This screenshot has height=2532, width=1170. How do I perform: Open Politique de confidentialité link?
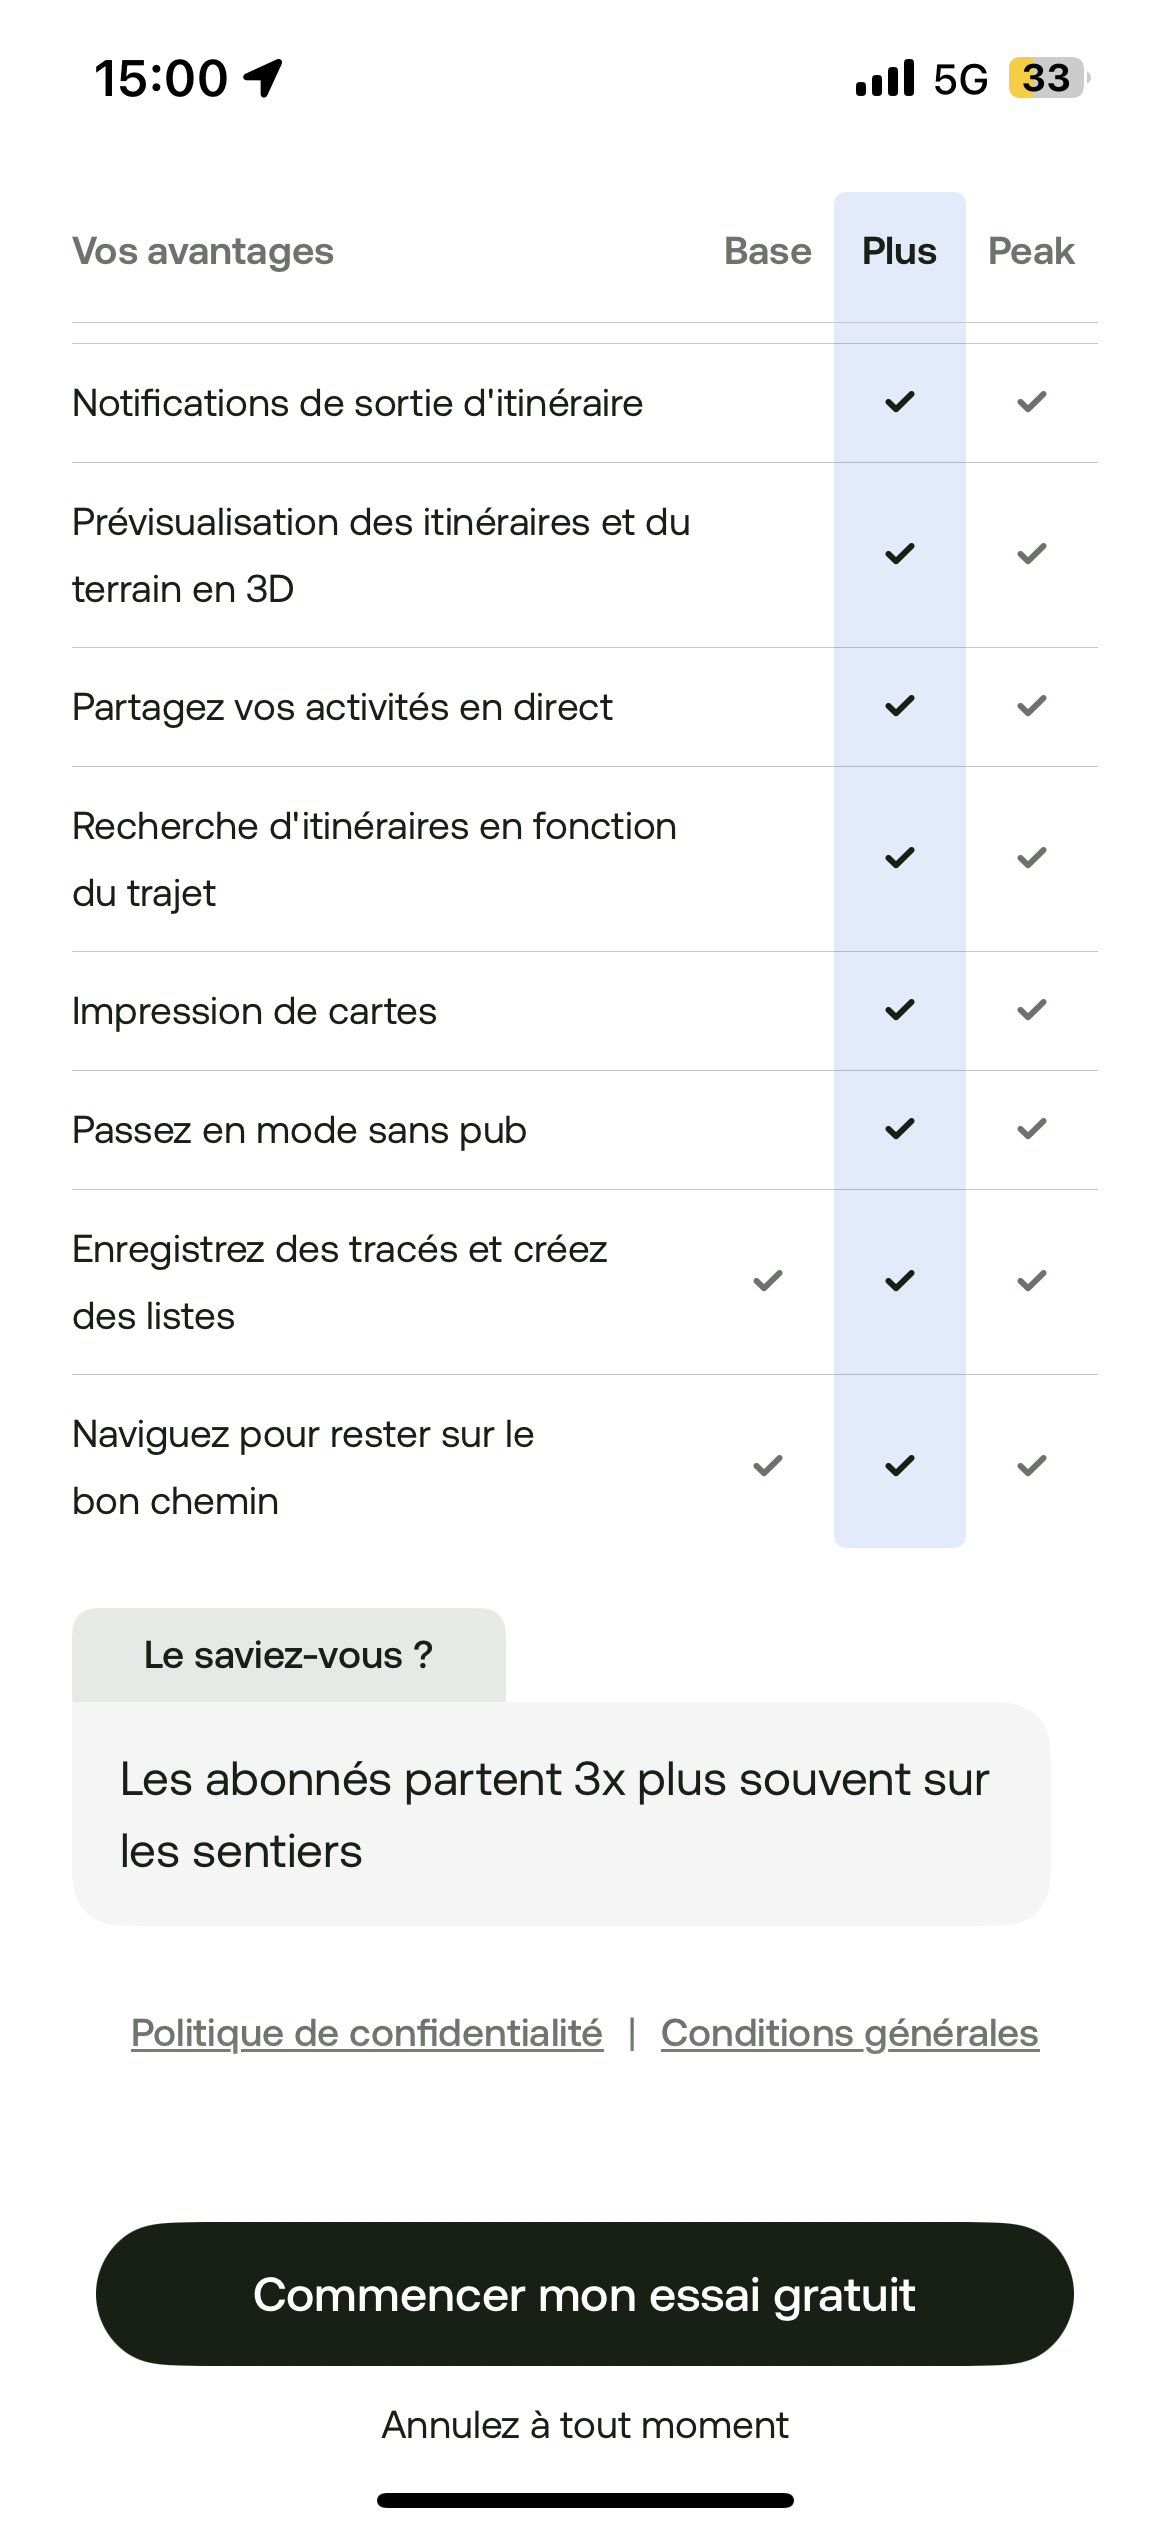(x=367, y=2033)
